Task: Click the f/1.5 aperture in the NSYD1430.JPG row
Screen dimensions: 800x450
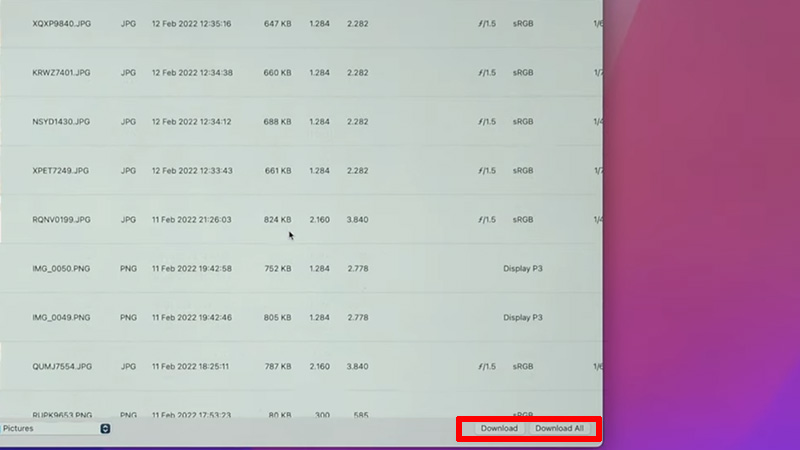Action: (x=487, y=122)
